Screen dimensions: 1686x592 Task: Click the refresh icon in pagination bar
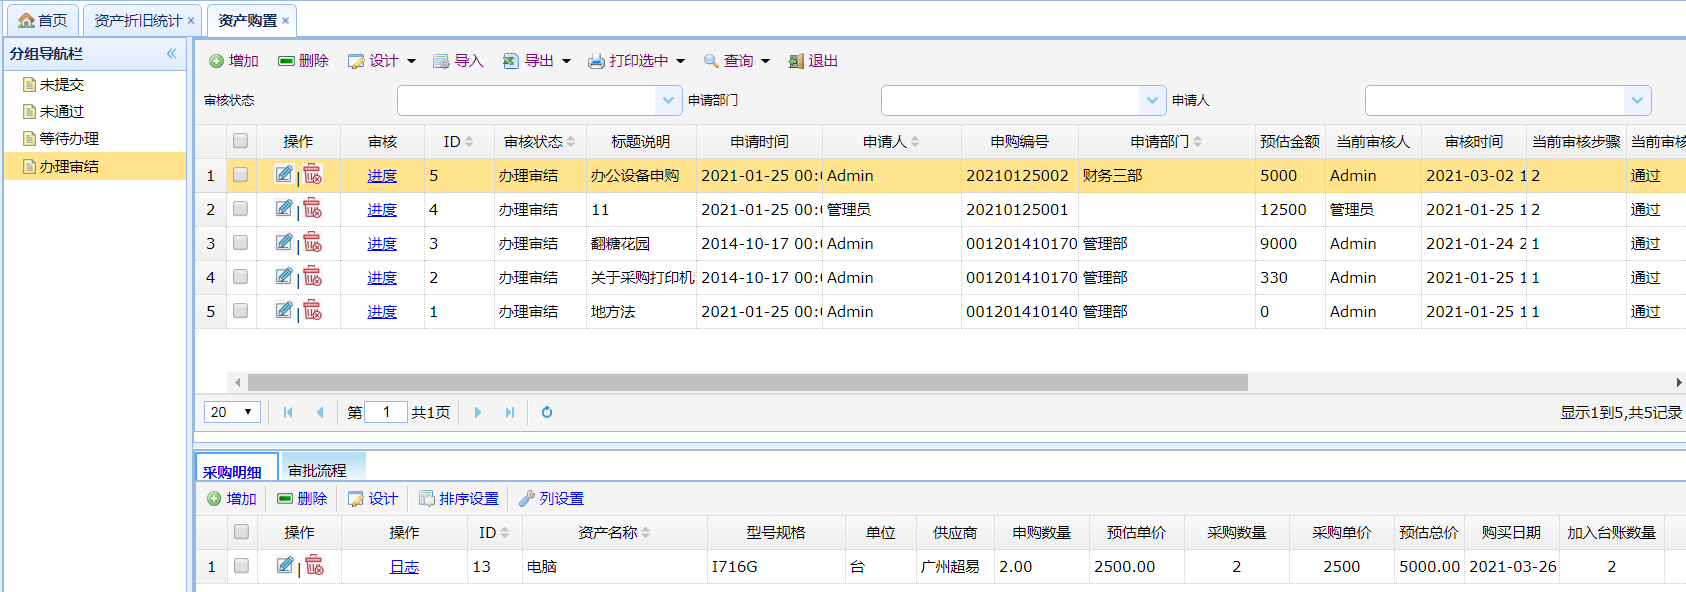click(547, 412)
